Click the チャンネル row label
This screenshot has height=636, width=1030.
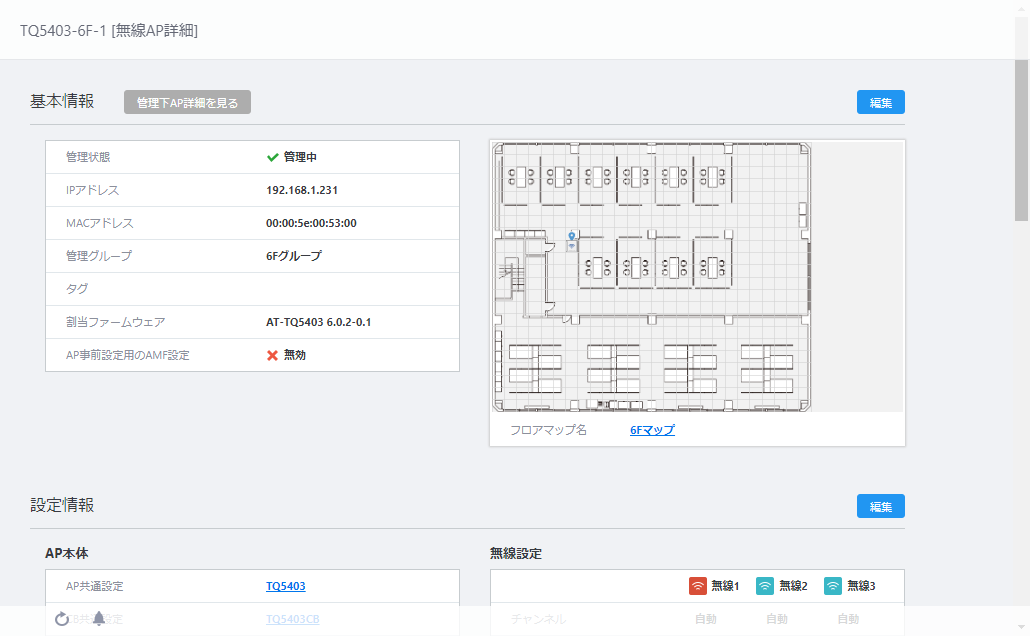tap(538, 619)
